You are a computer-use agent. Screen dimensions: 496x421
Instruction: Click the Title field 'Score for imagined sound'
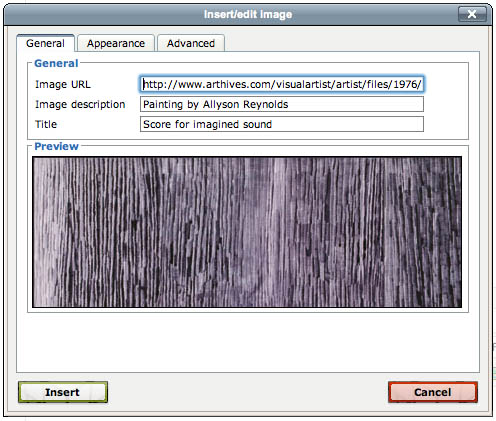(282, 124)
